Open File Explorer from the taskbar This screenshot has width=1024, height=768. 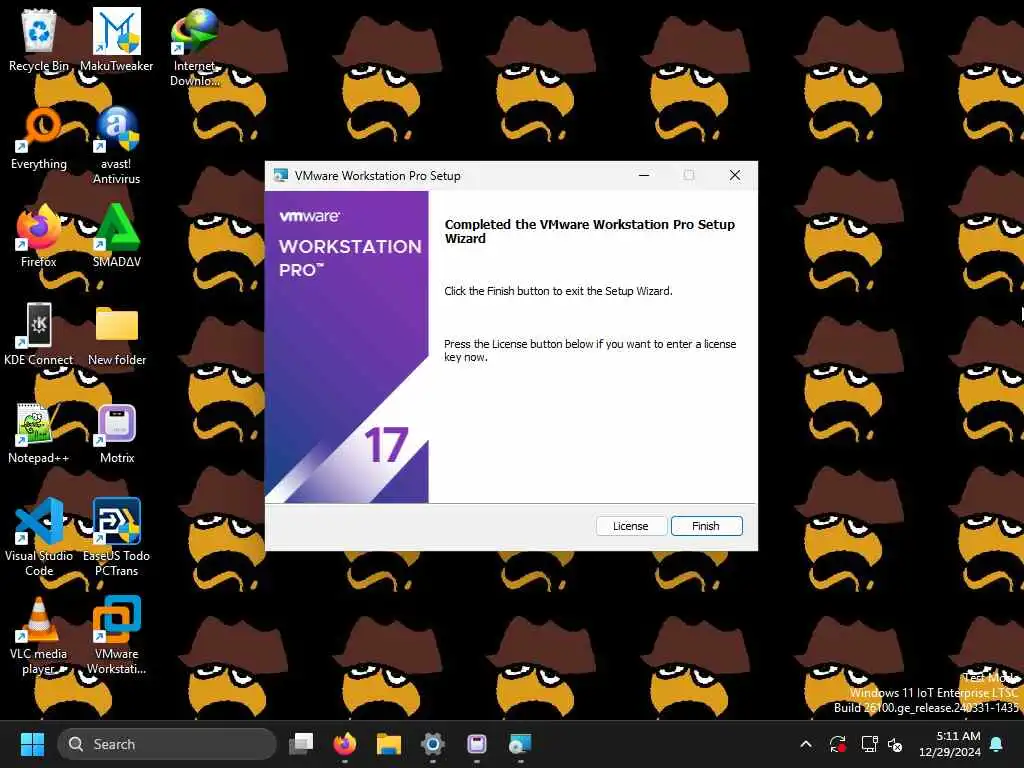(x=389, y=744)
